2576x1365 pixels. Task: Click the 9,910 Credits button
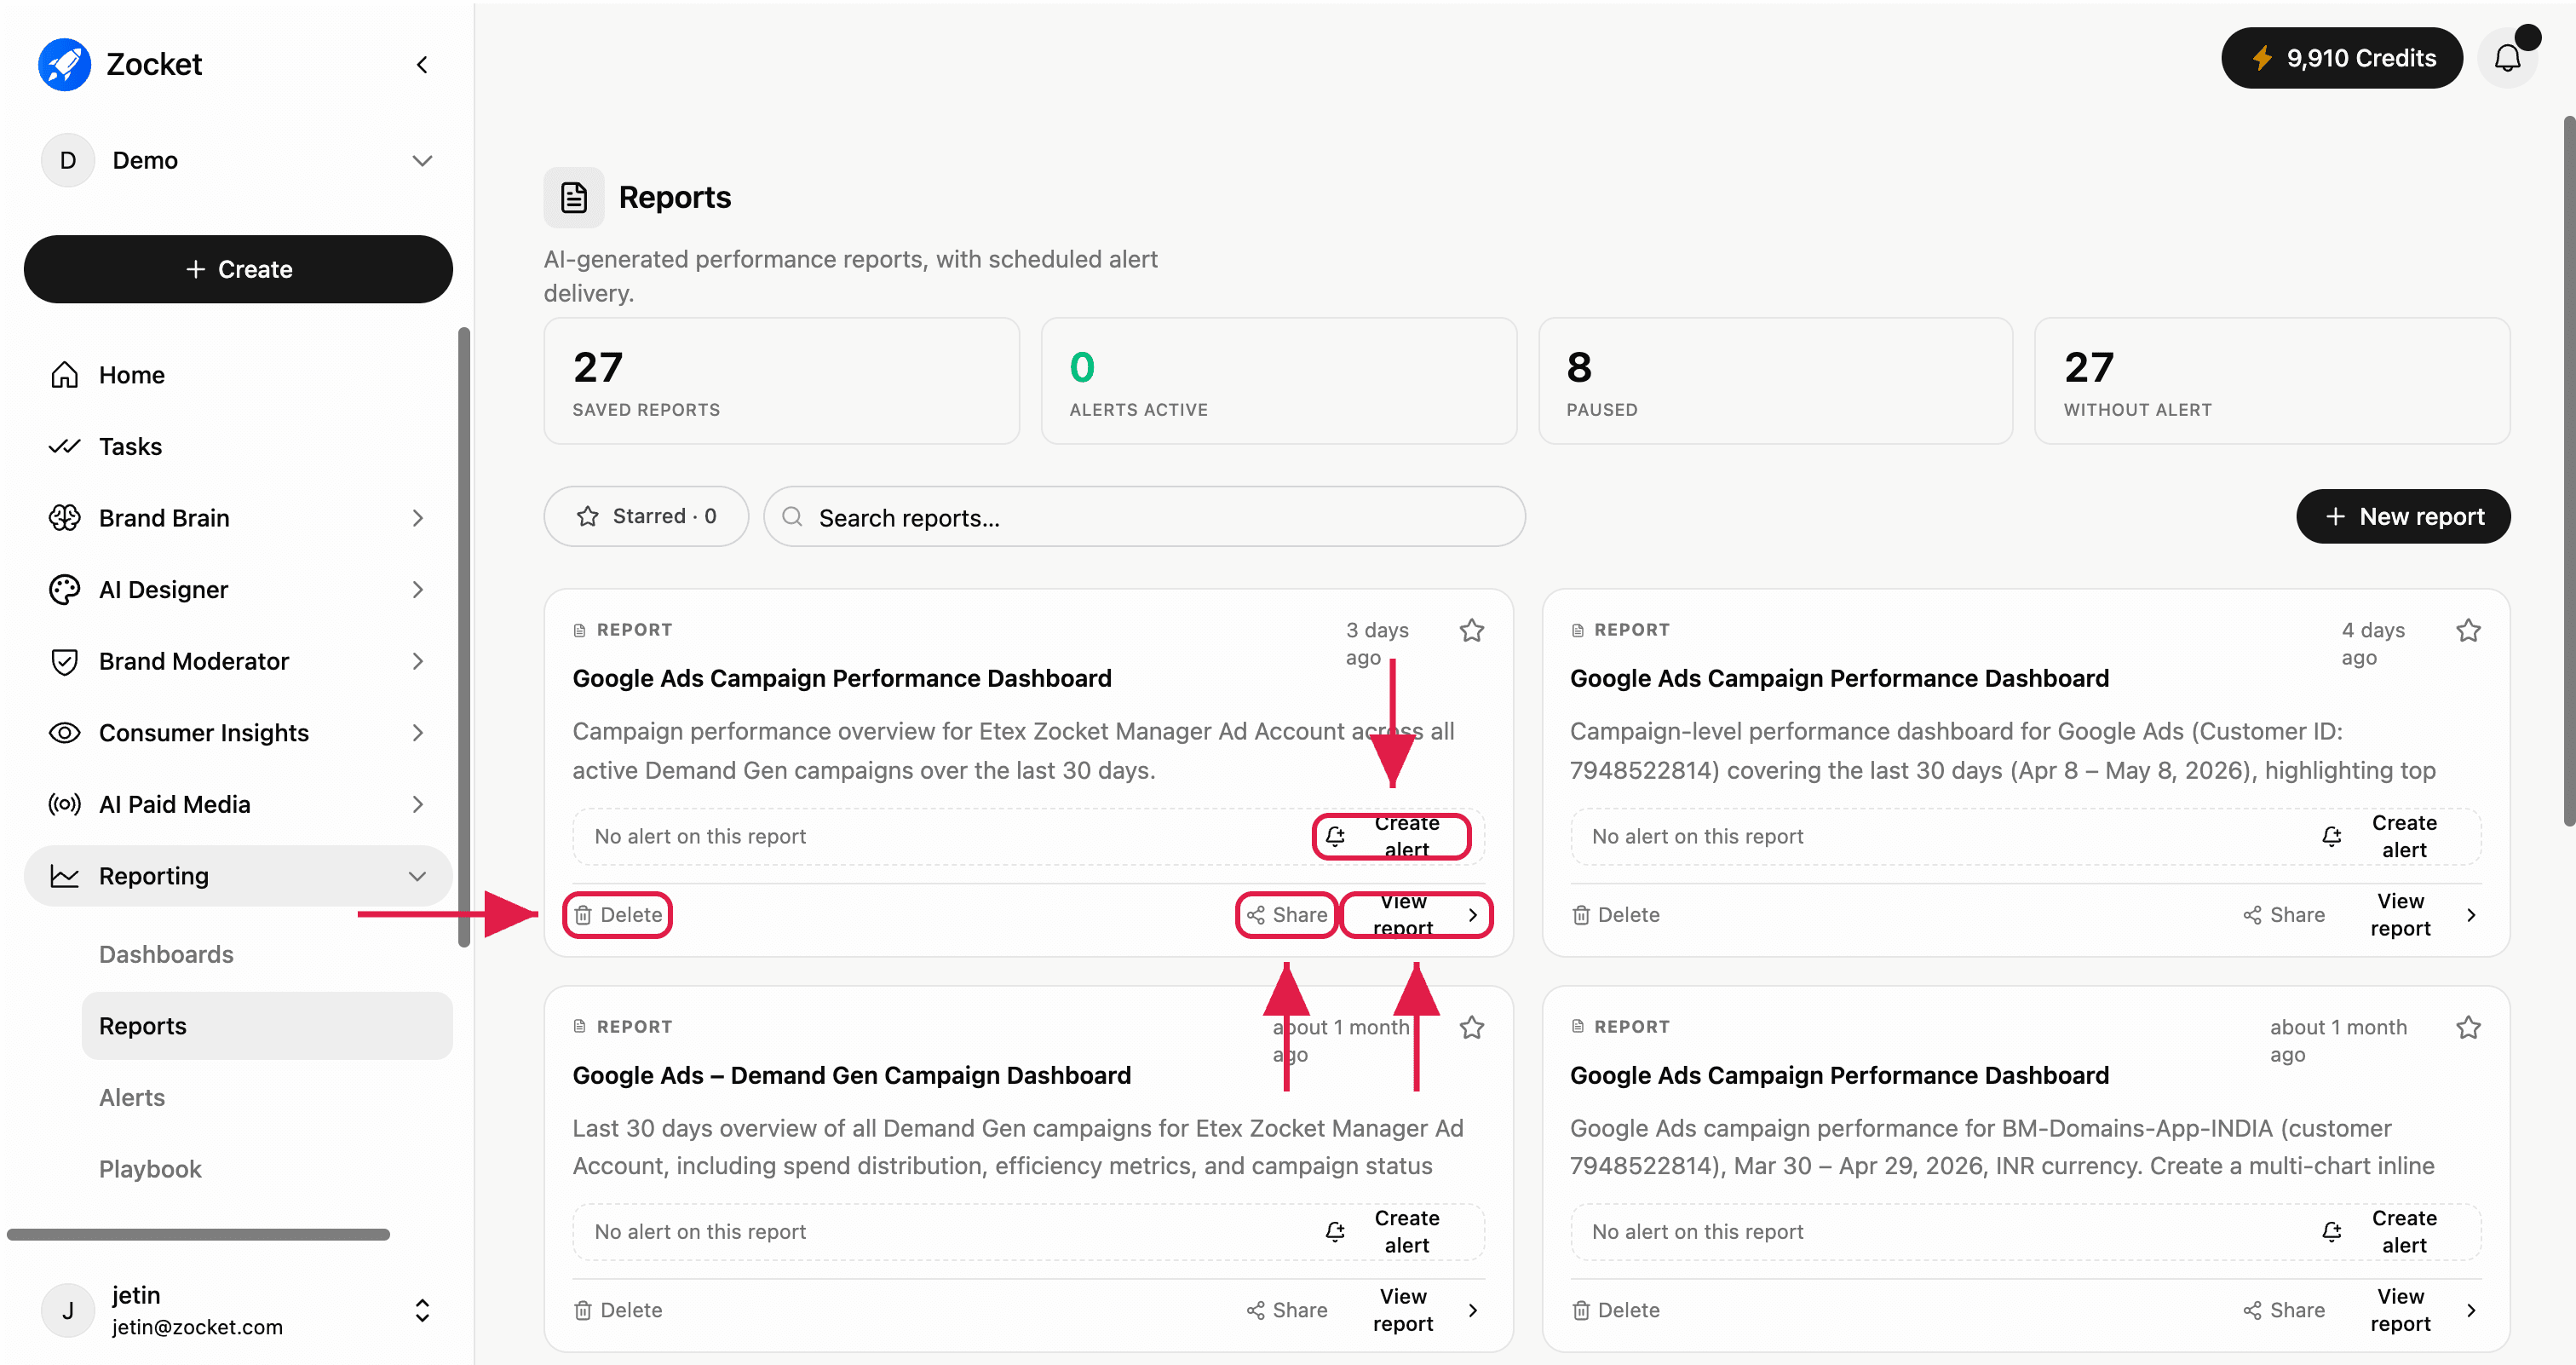tap(2342, 58)
